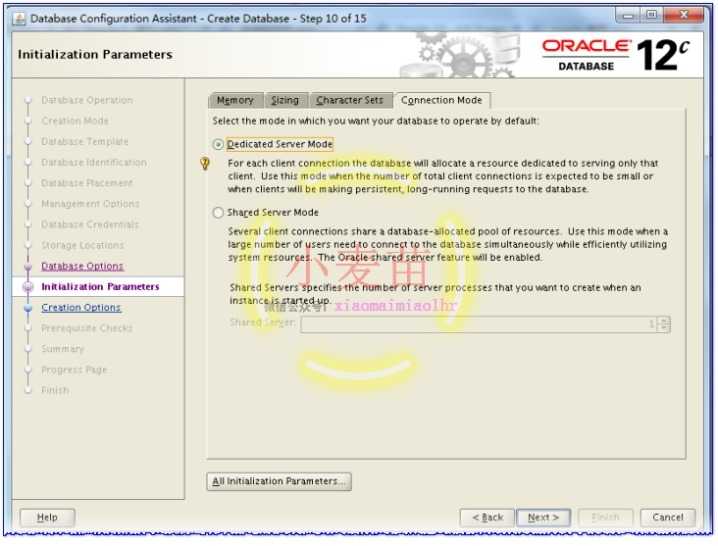Click Database Identification step in sidebar
This screenshot has height=546, width=718.
click(x=94, y=163)
